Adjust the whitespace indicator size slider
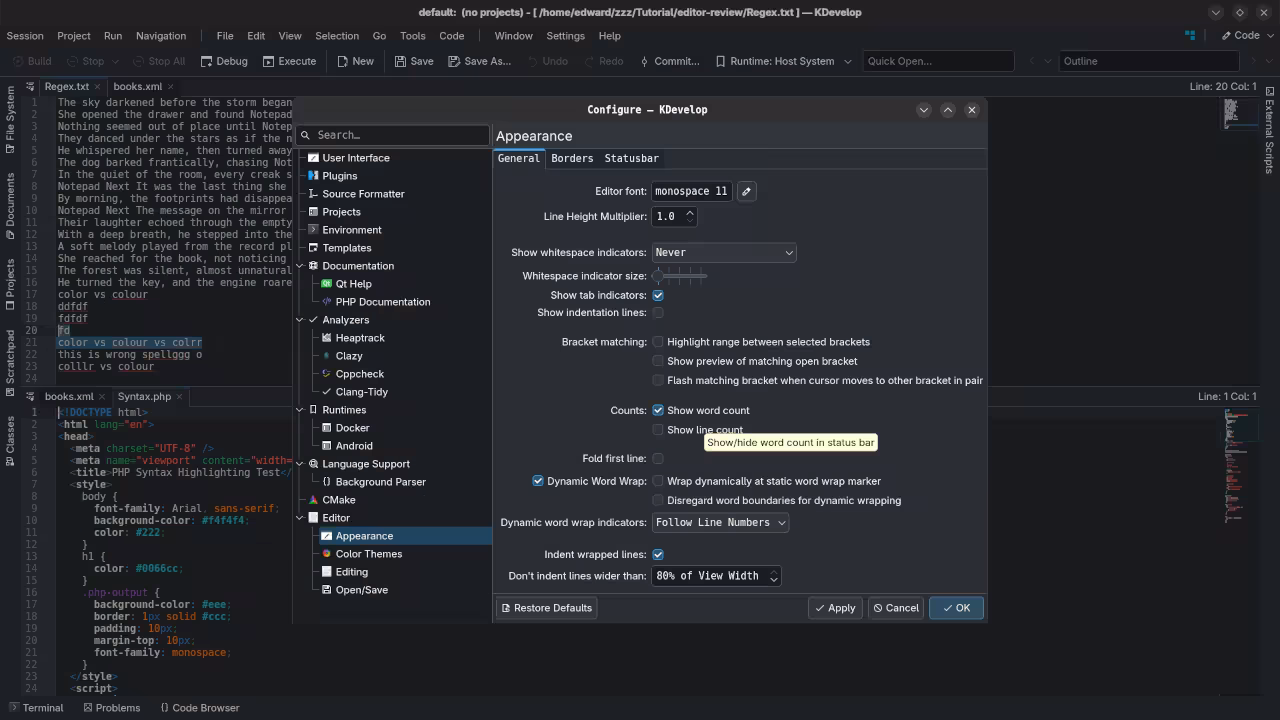The height and width of the screenshot is (720, 1280). [x=680, y=276]
